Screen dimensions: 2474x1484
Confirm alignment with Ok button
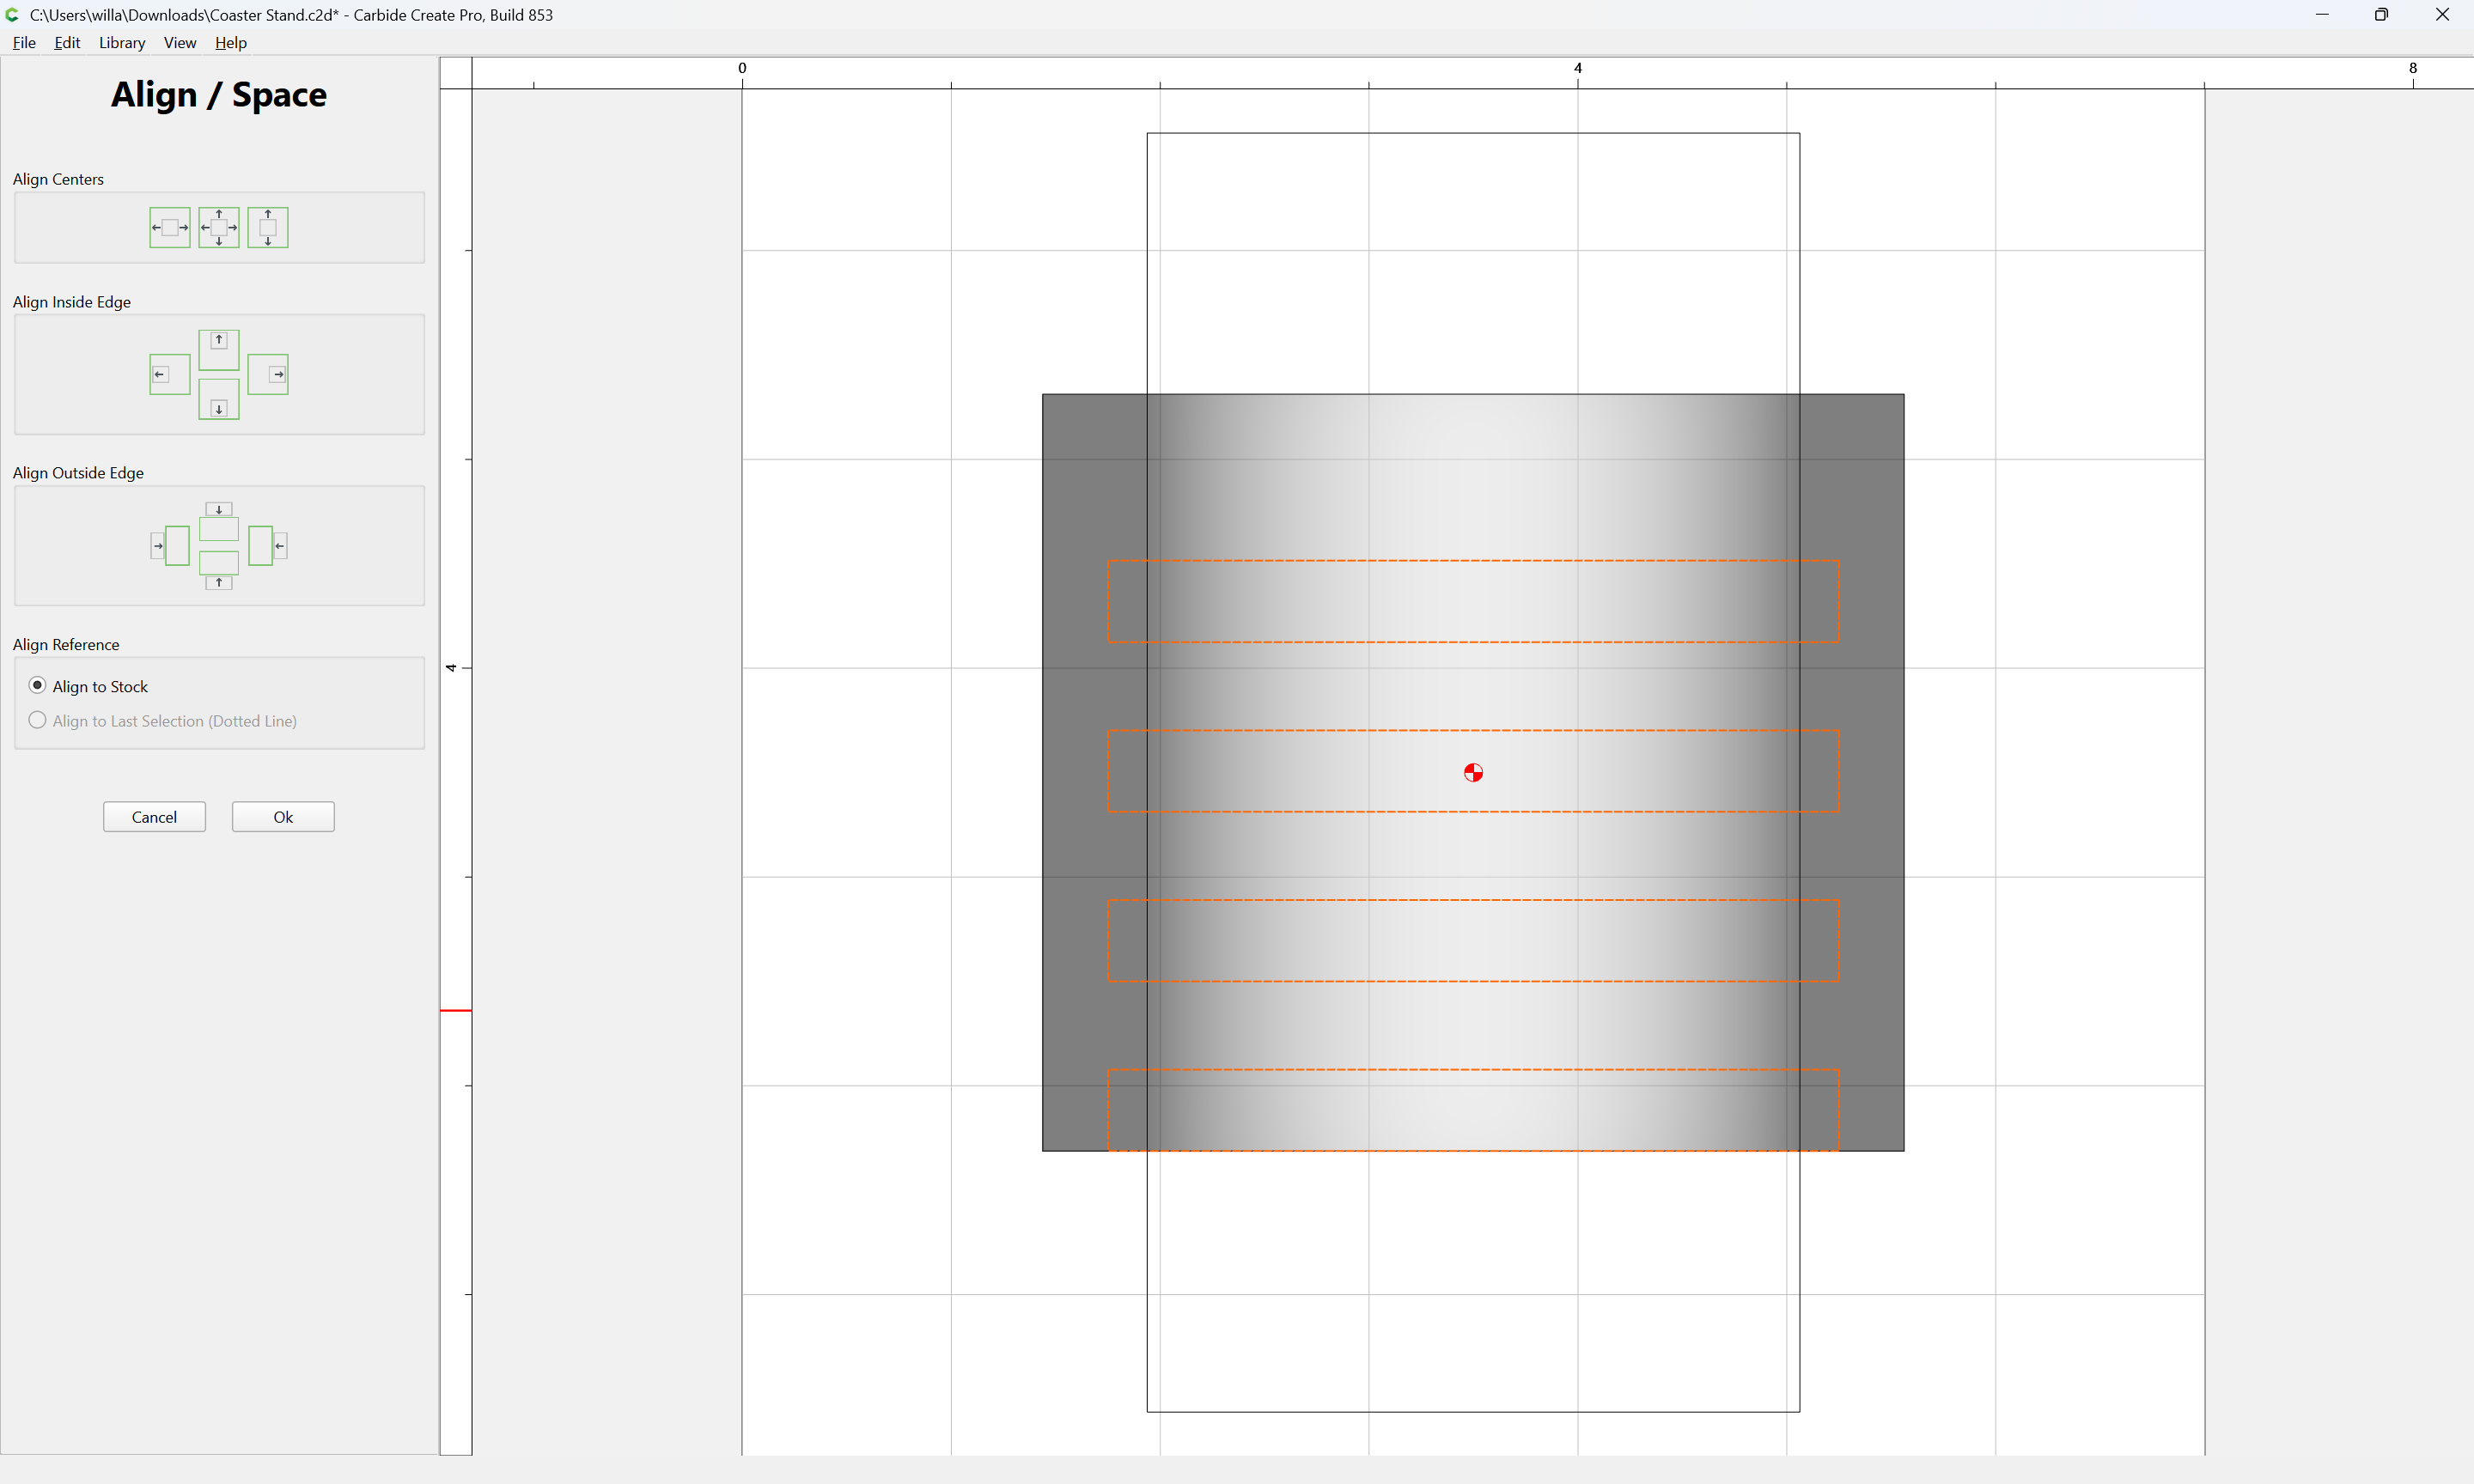point(283,817)
